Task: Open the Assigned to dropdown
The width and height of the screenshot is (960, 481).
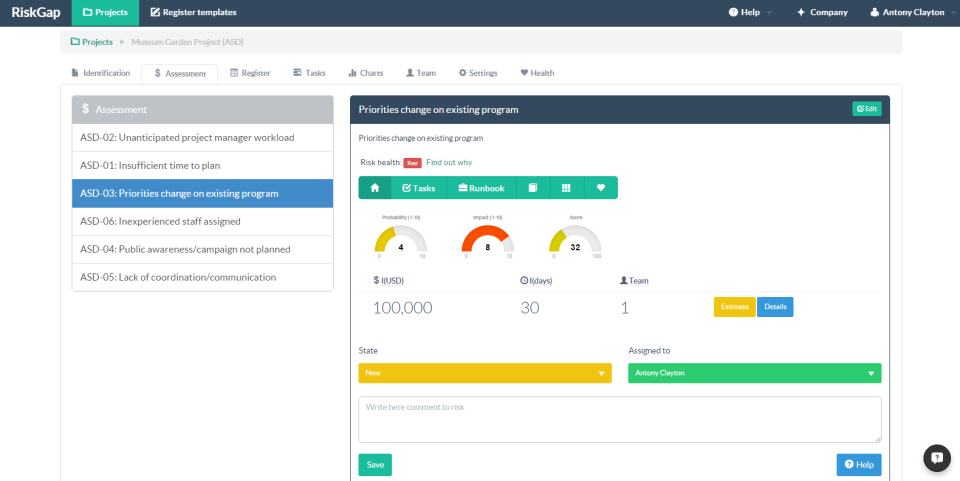Action: (754, 373)
